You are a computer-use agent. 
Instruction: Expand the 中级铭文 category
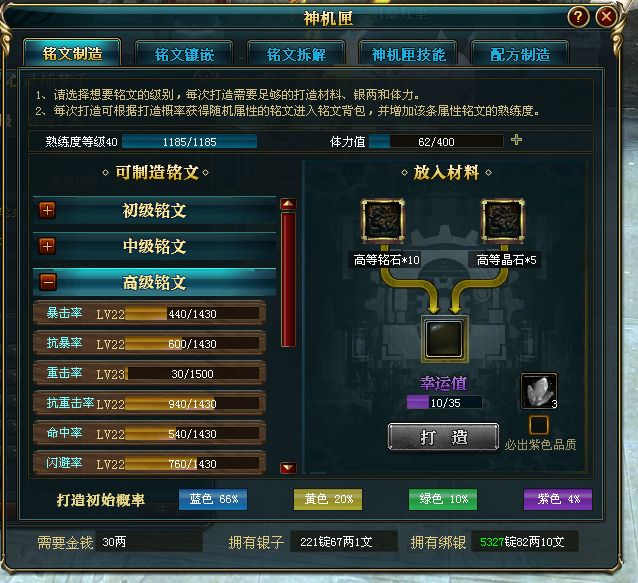[x=47, y=246]
